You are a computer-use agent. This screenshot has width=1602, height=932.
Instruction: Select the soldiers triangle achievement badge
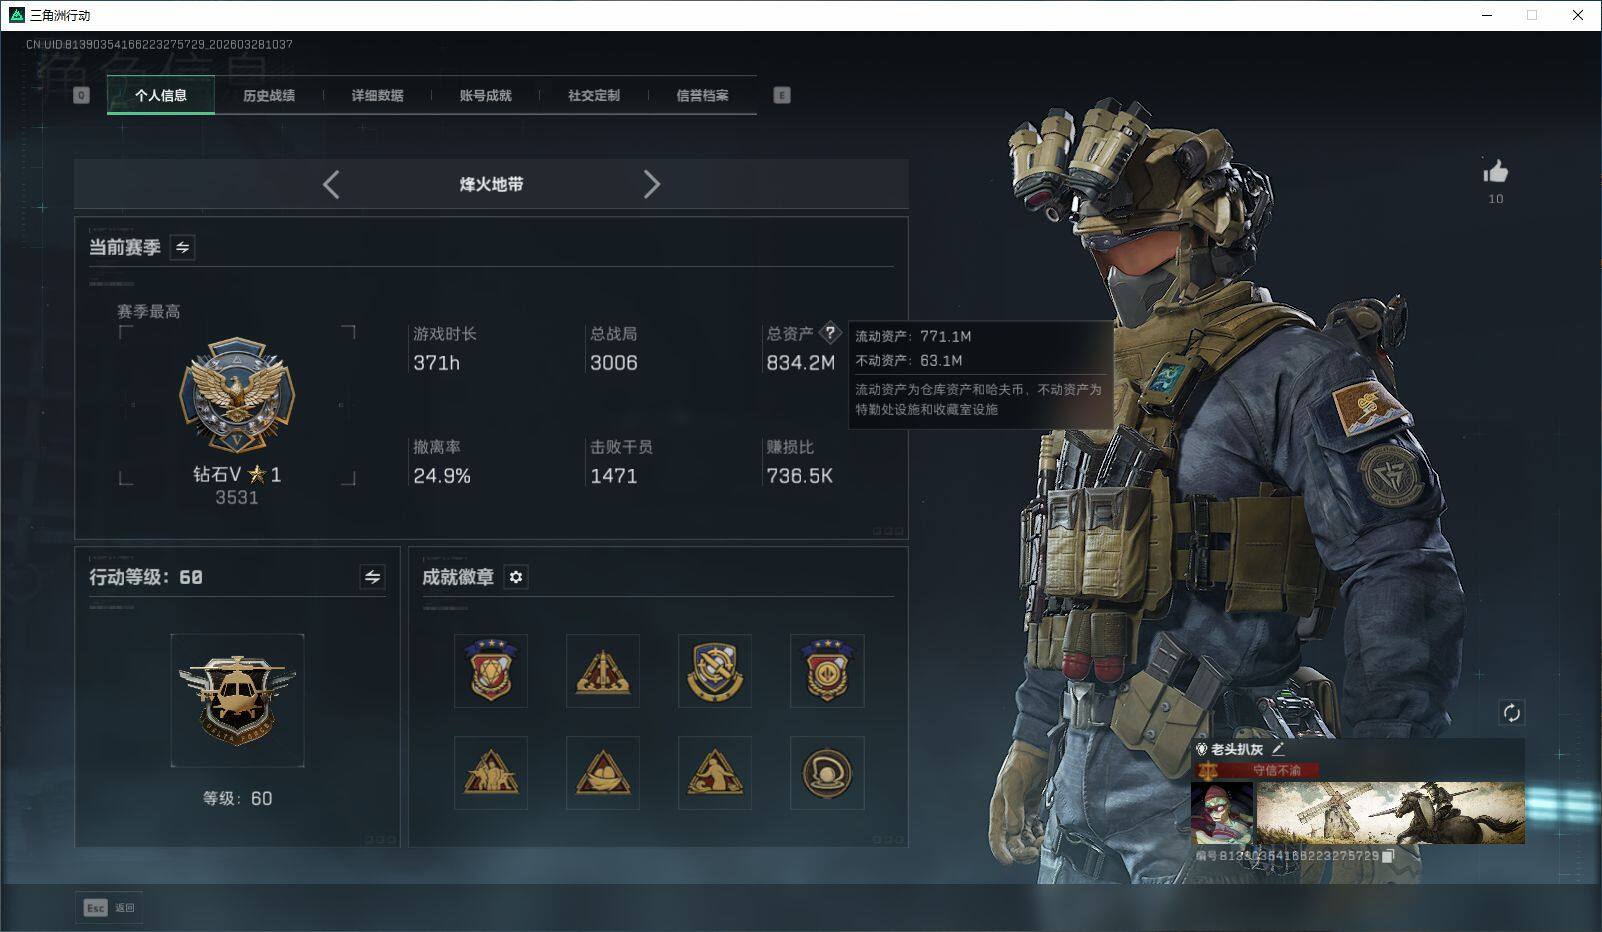[x=491, y=773]
